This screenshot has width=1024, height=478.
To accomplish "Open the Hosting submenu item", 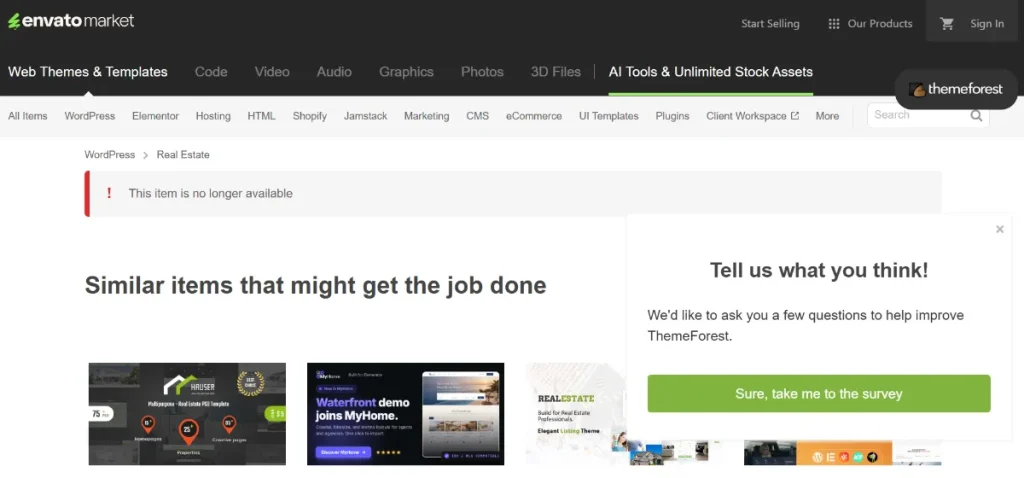I will coord(213,116).
